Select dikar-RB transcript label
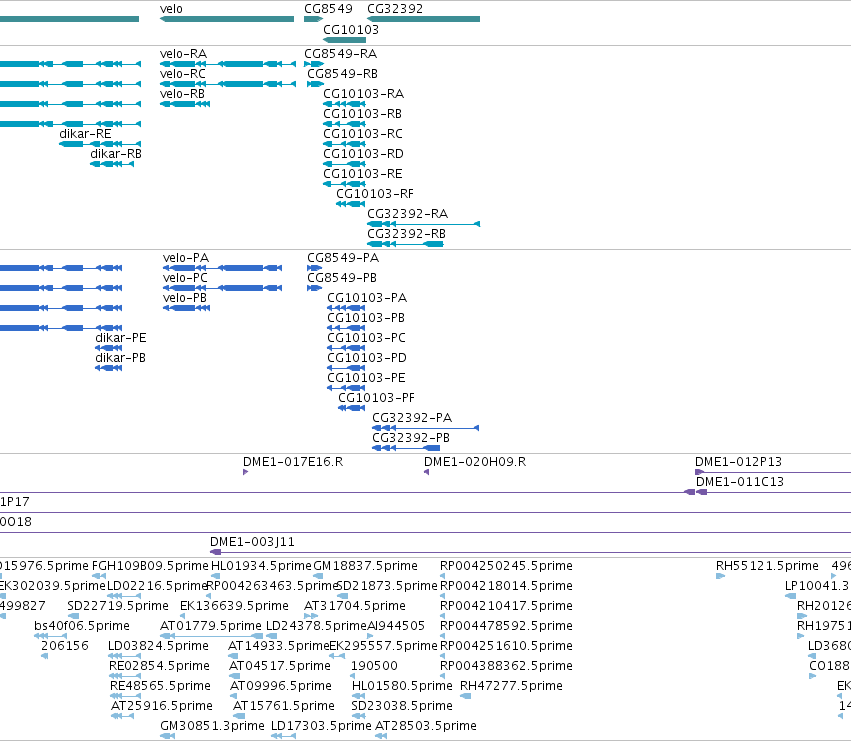851x741 pixels. click(x=116, y=154)
